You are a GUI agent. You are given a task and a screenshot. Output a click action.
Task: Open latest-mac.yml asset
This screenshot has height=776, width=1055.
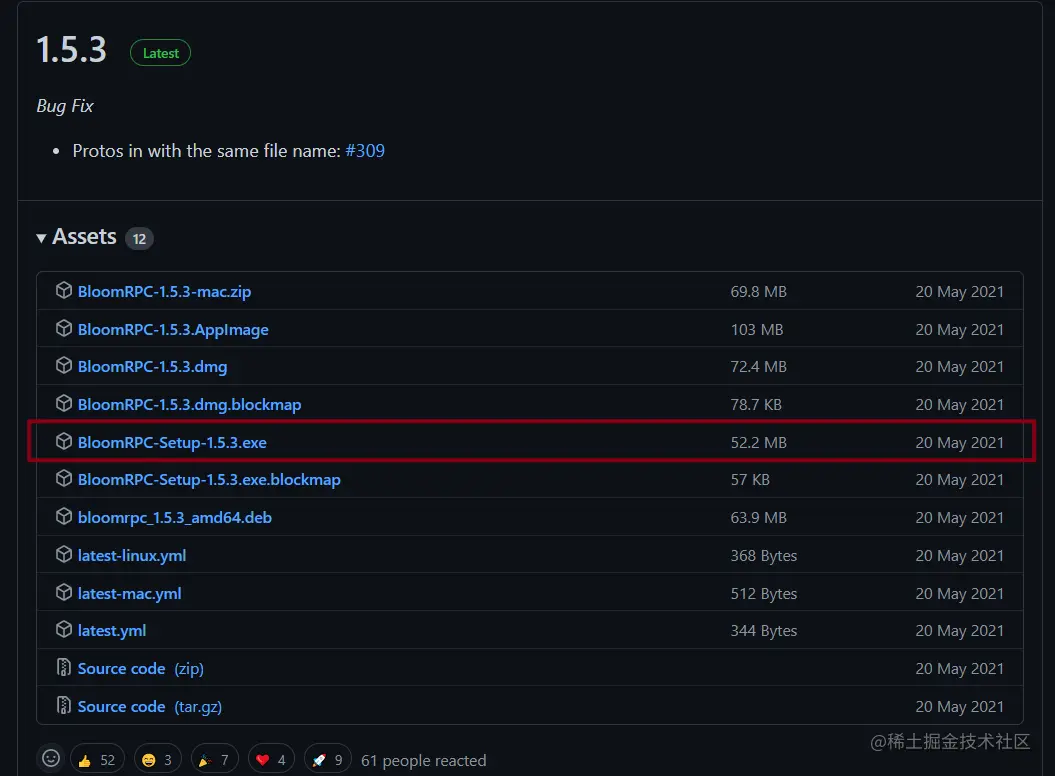coord(129,594)
